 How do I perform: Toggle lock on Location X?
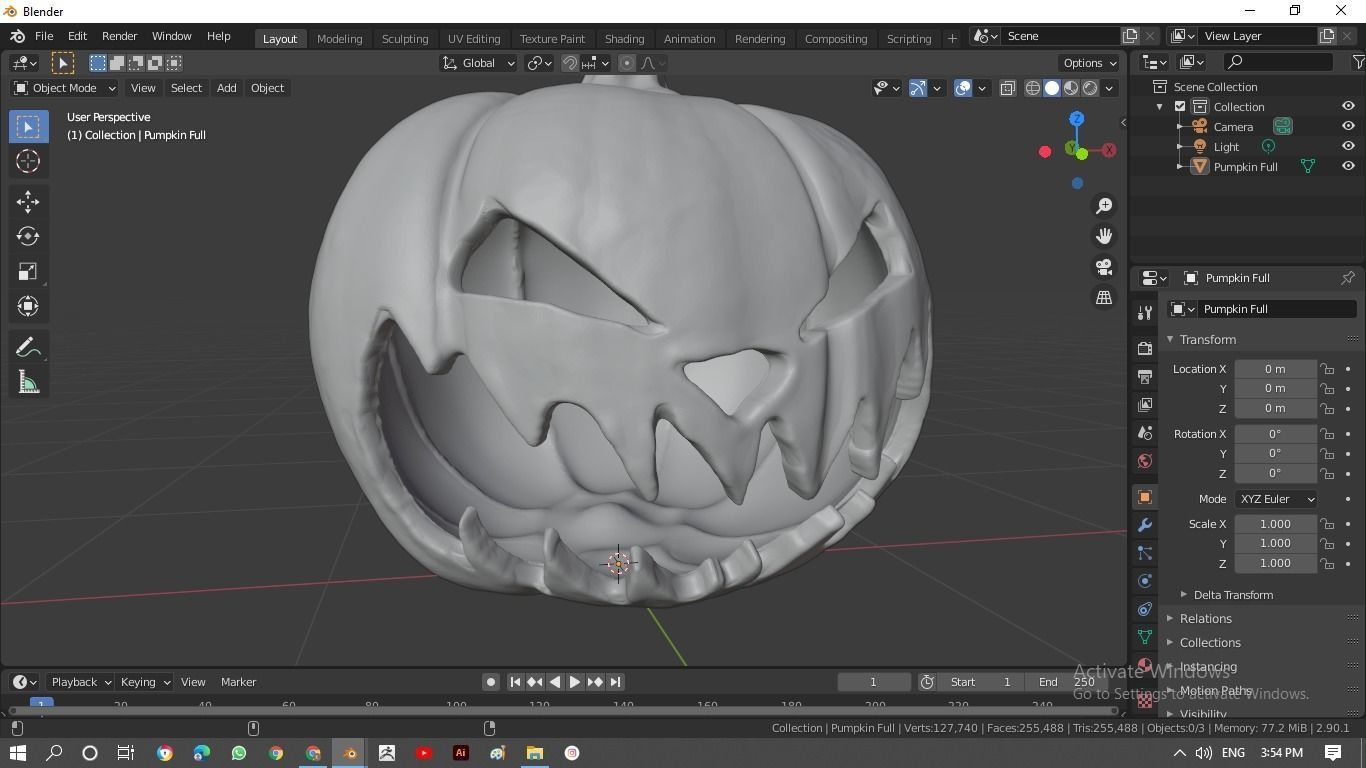point(1327,369)
